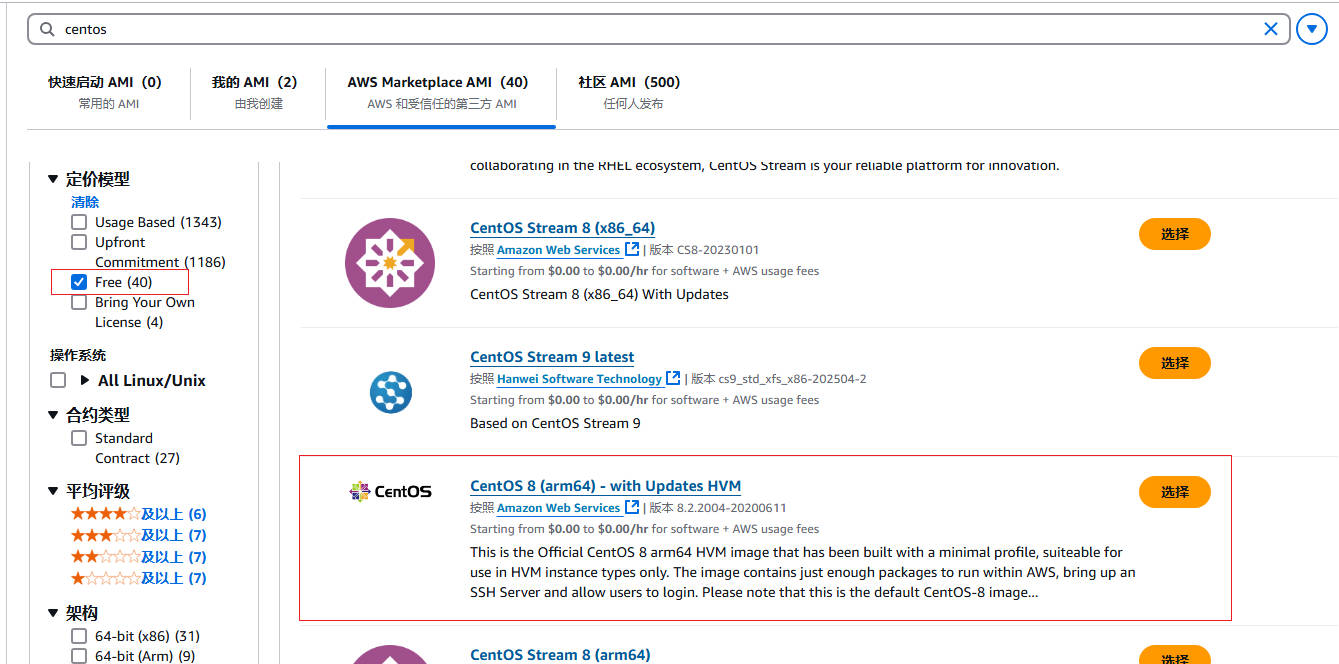Clear the centos search text
This screenshot has width=1339, height=664.
click(x=1271, y=29)
